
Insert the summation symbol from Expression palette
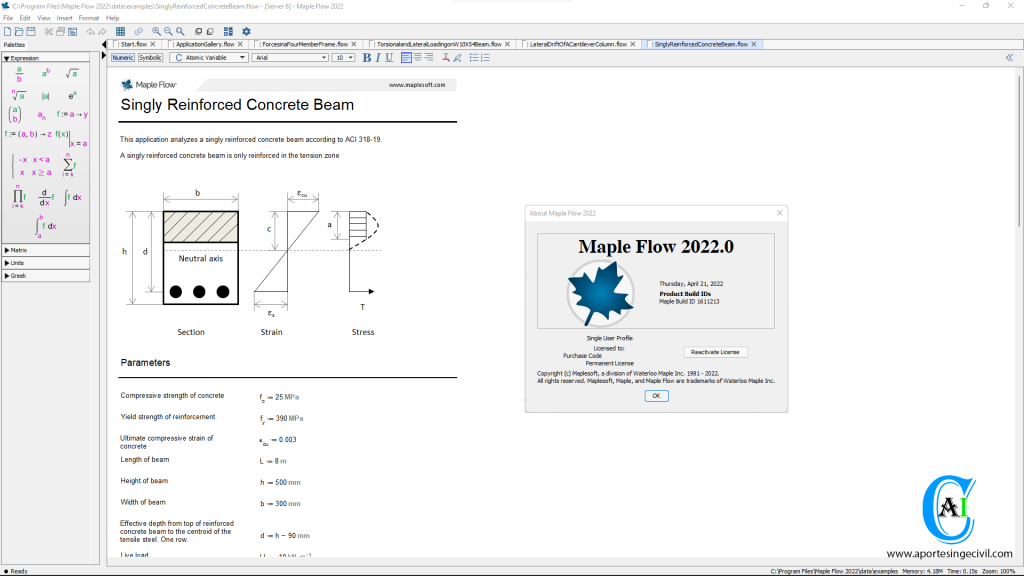tap(69, 166)
